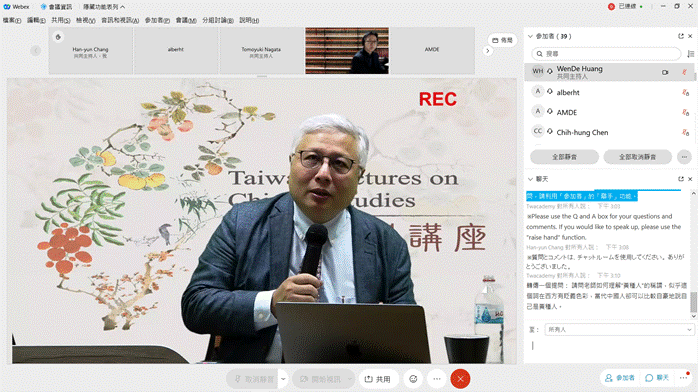The height and width of the screenshot is (392, 698).
Task: Toggle the 開始視訊 start video button
Action: coord(320,379)
